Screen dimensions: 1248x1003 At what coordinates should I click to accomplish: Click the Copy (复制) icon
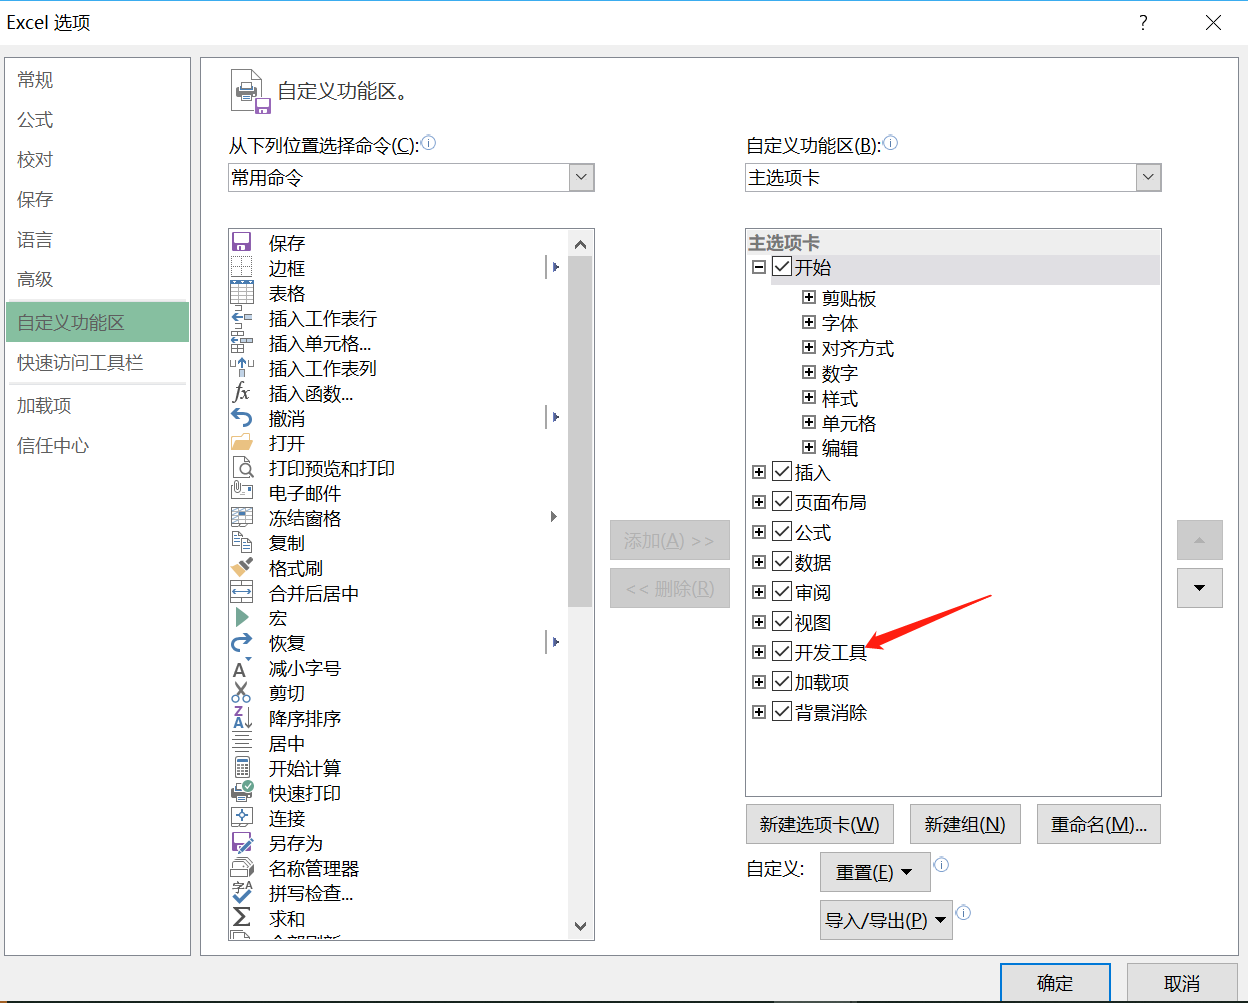(x=241, y=542)
